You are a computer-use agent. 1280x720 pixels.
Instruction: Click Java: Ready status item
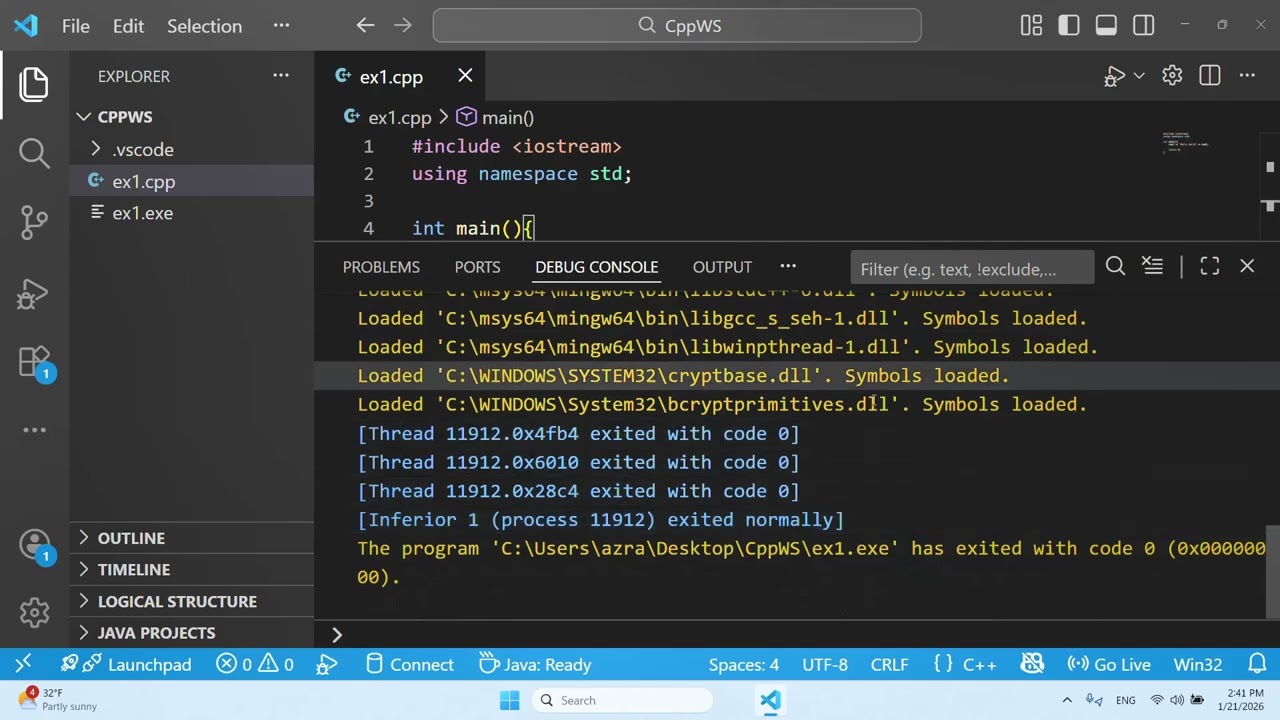click(535, 664)
